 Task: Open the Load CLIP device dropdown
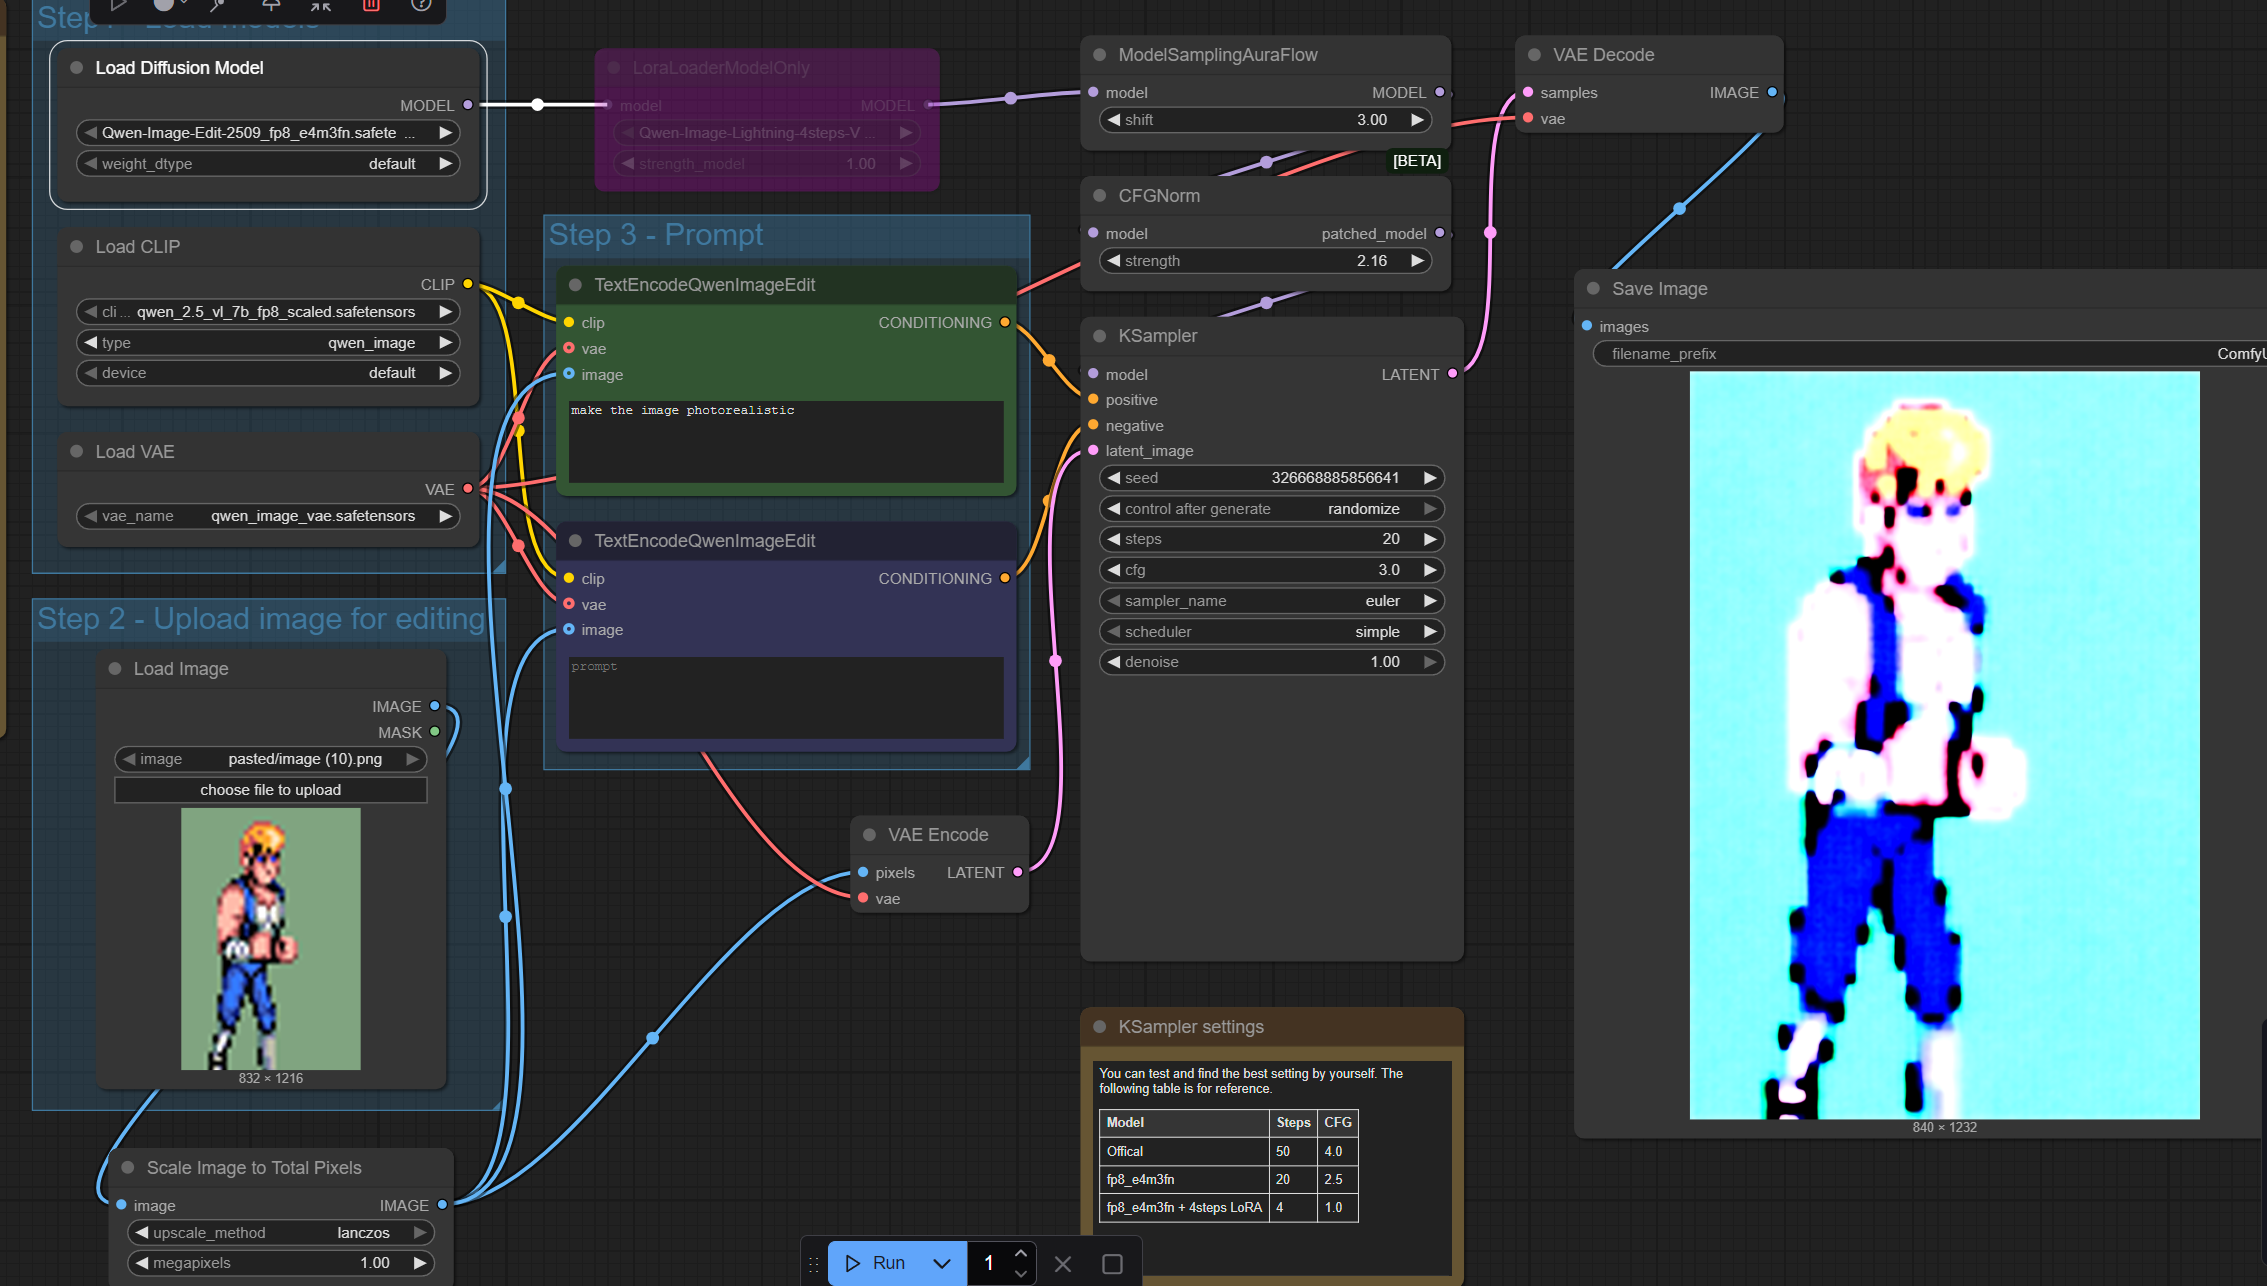[268, 373]
